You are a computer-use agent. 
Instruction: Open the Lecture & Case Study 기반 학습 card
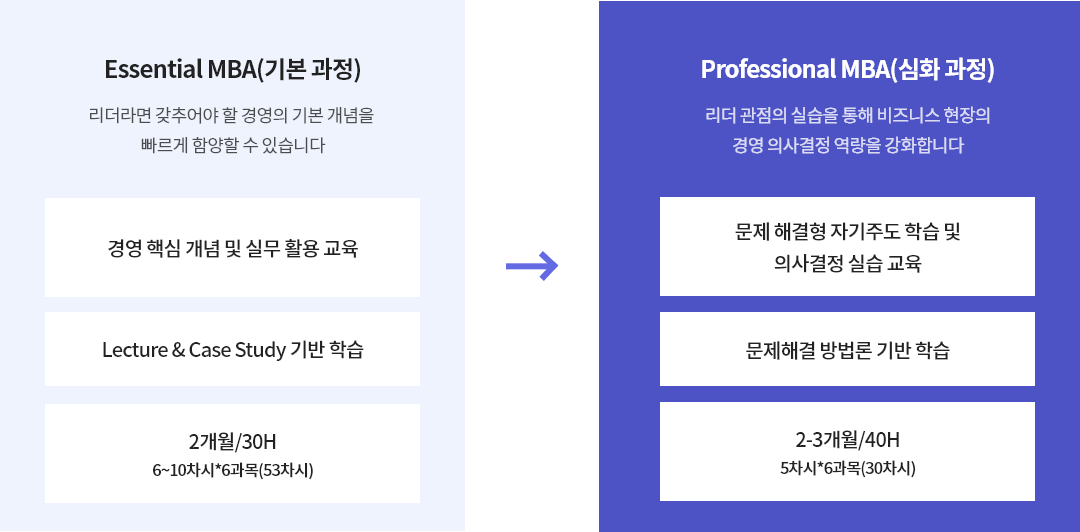coord(232,349)
